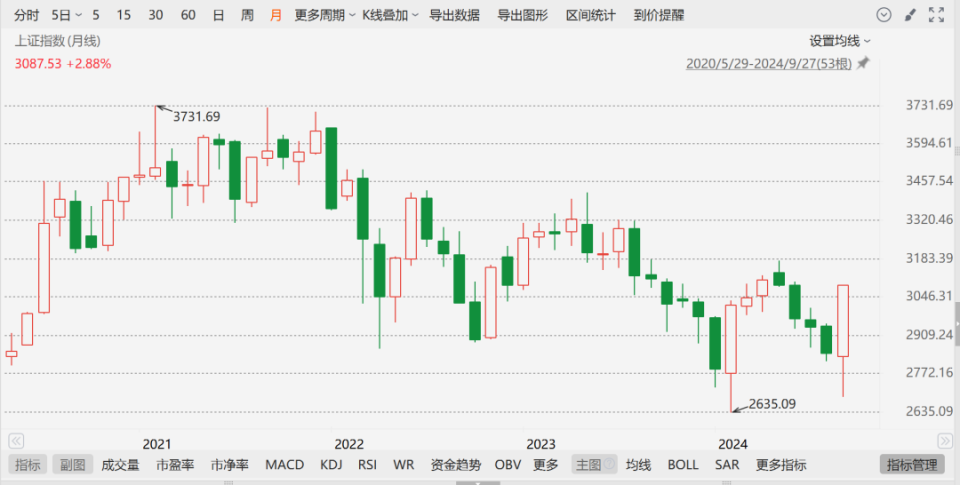Click the 2635.09 low price label
The image size is (960, 485).
pyautogui.click(x=772, y=404)
